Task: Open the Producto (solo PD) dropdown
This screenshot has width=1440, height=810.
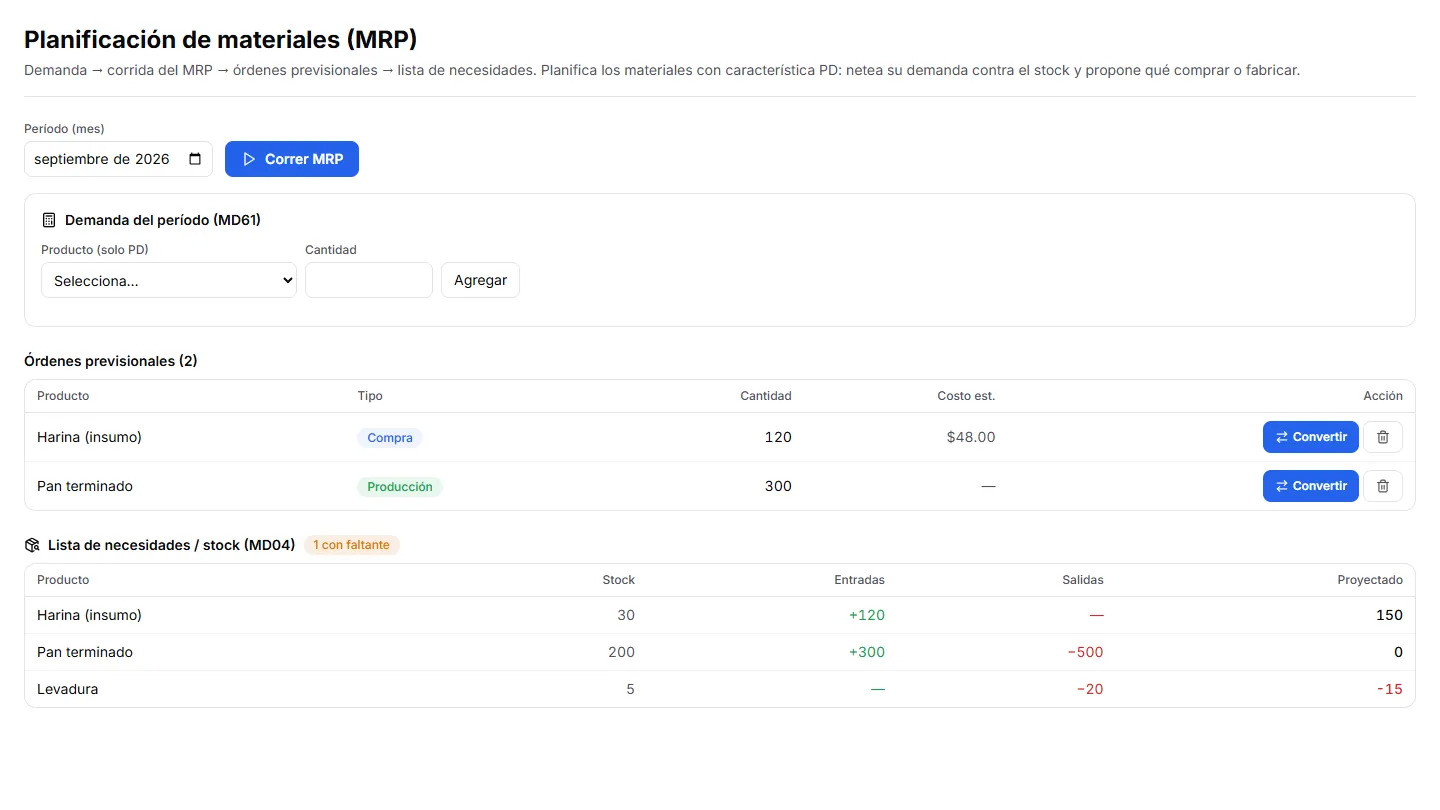Action: (169, 280)
